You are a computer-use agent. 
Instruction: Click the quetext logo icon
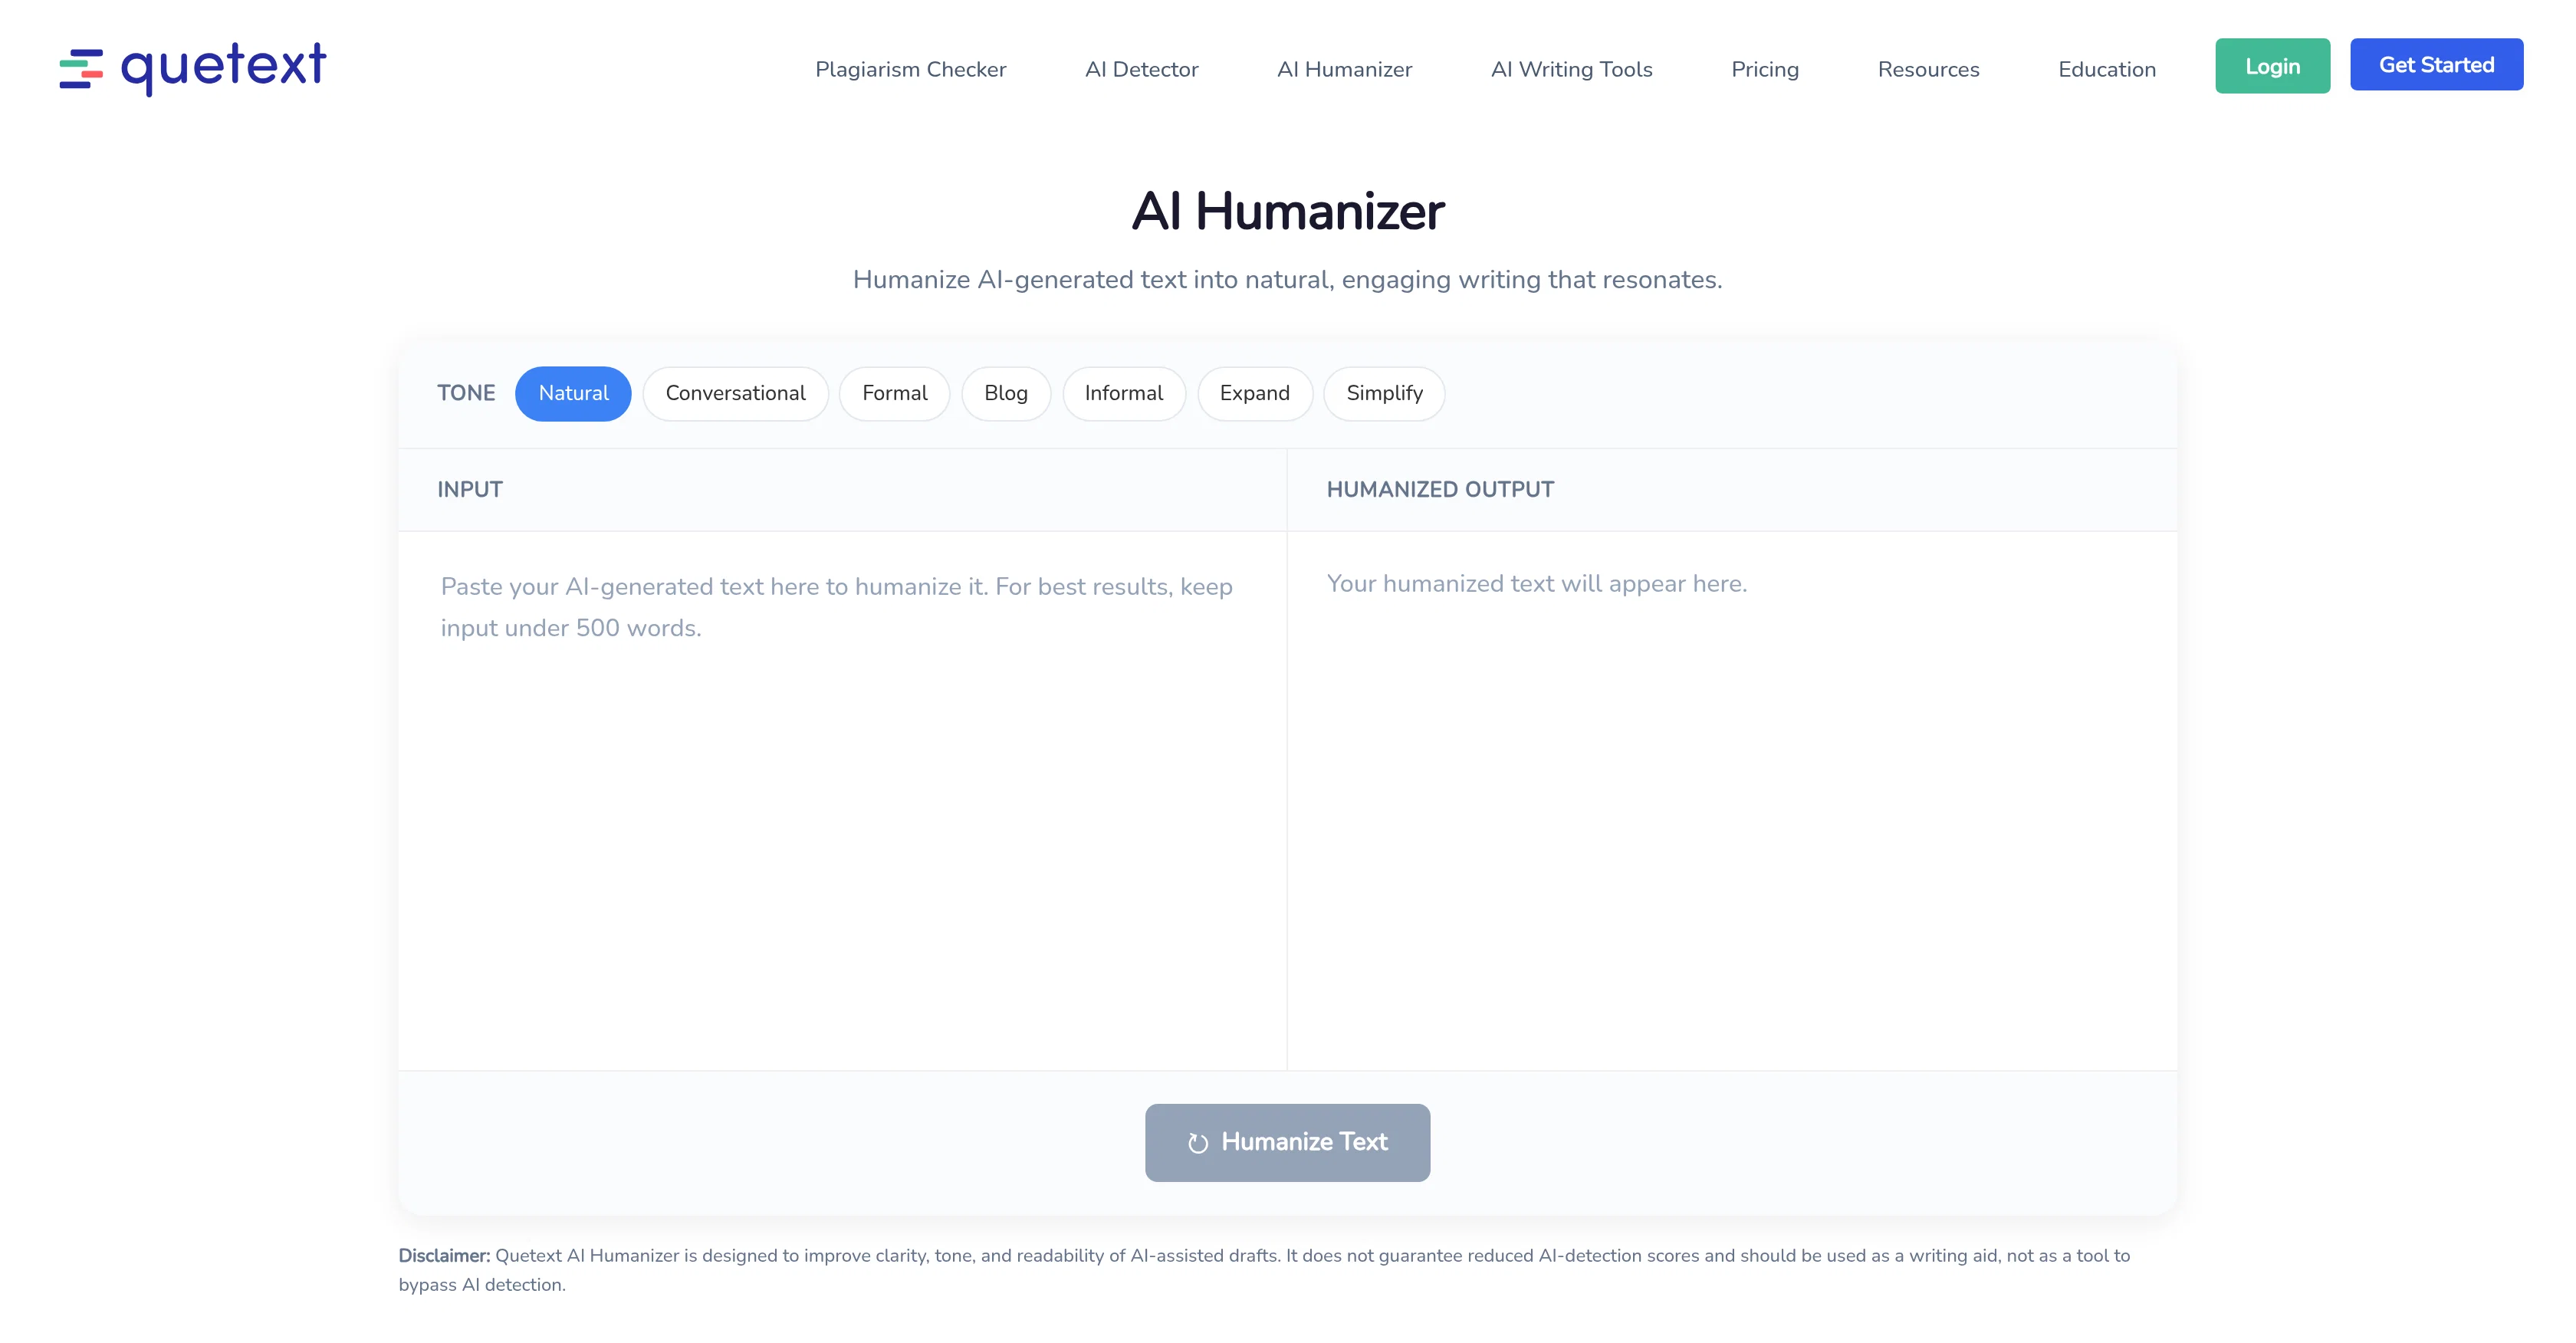(81, 69)
